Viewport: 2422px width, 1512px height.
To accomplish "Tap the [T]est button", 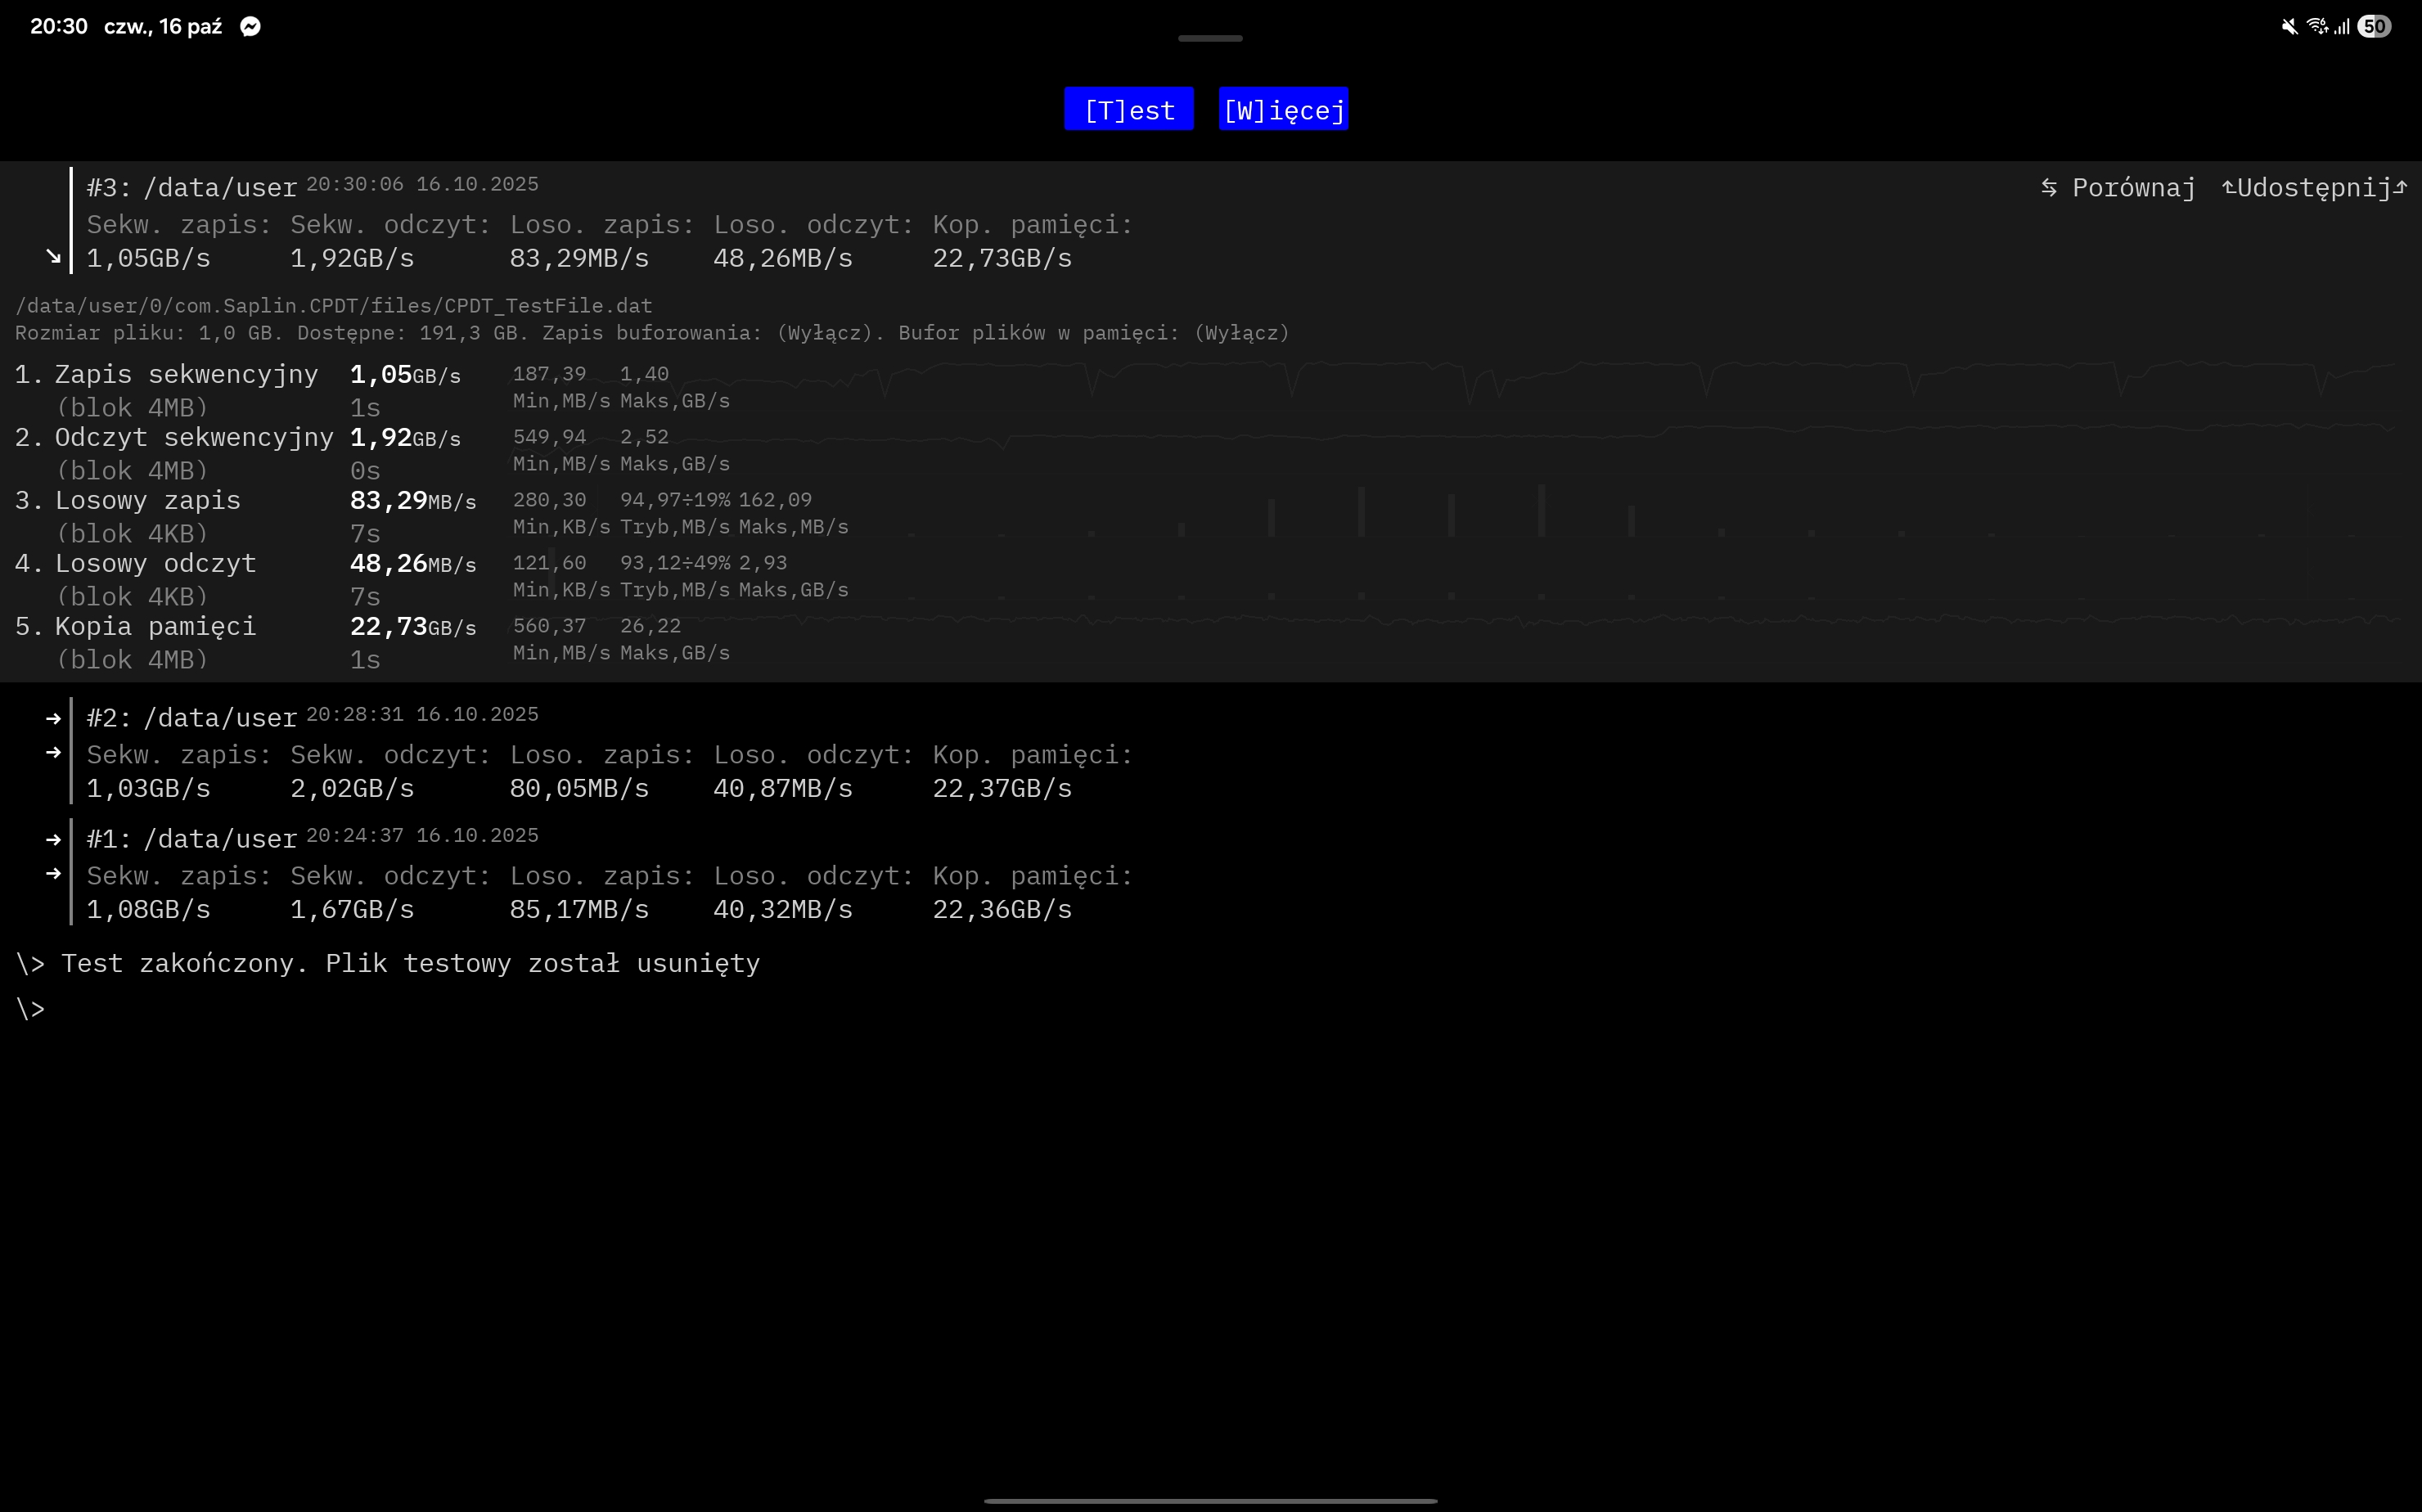I will 1128,109.
